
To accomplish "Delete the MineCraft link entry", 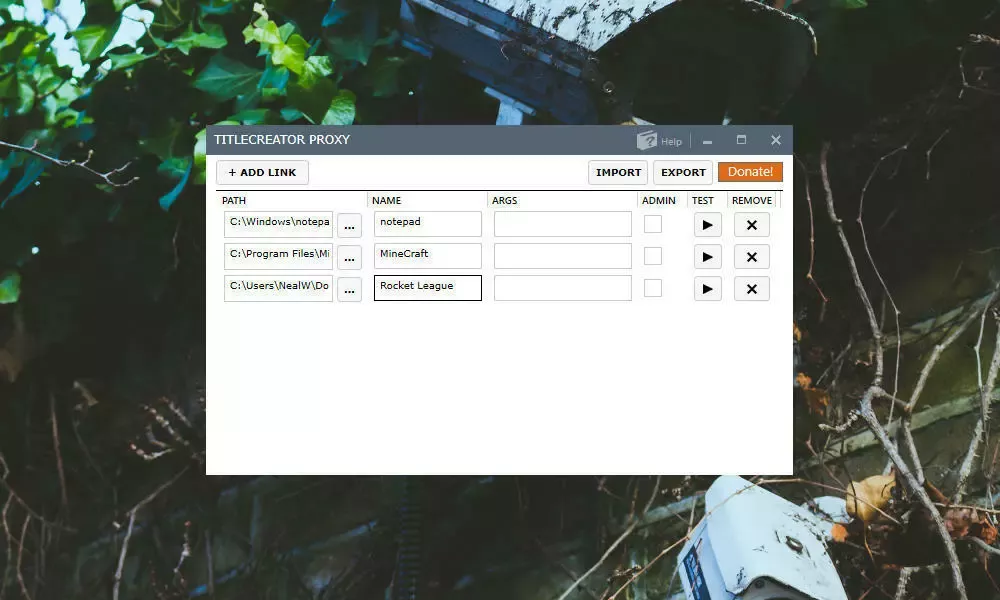I will click(751, 257).
